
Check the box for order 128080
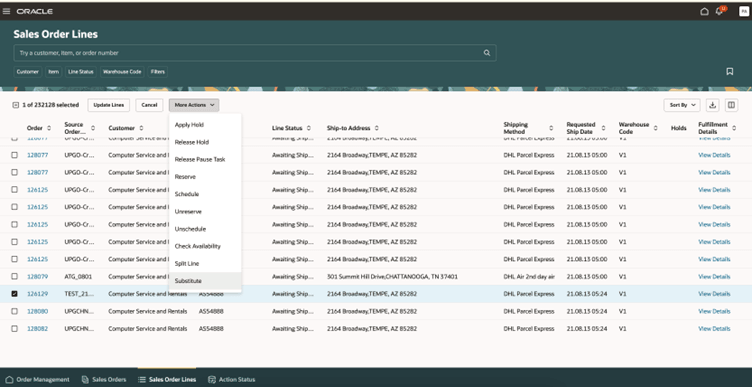pos(14,311)
